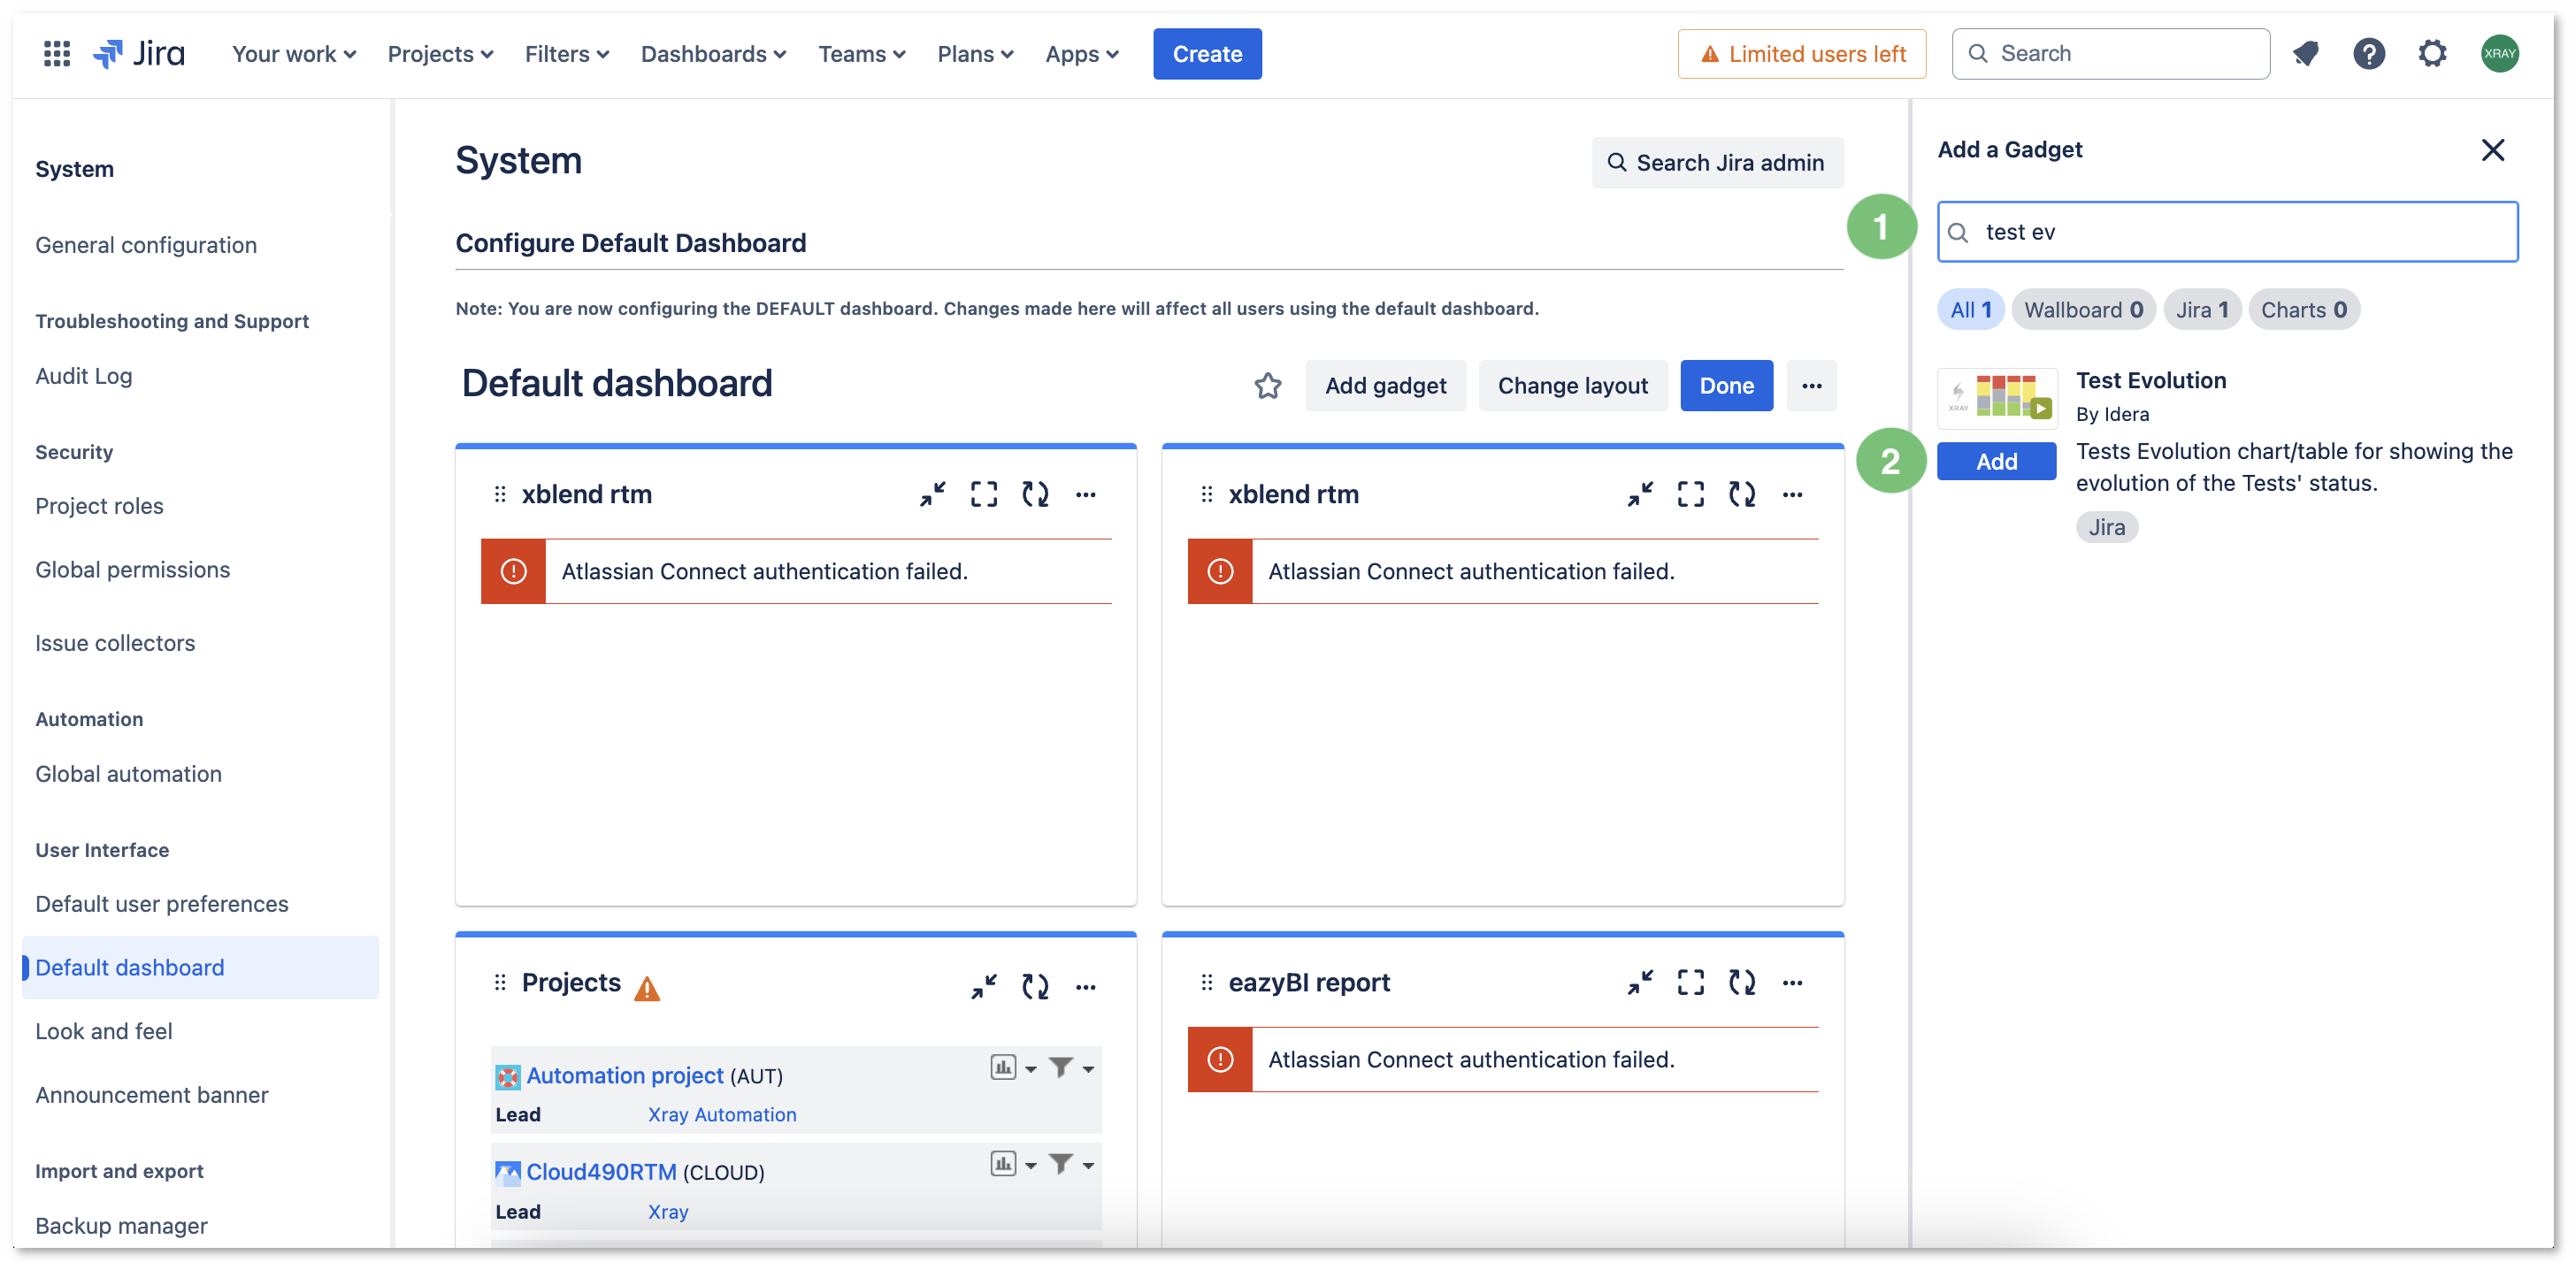The width and height of the screenshot is (2576, 1270).
Task: Expand the Projects menu in top navigation
Action: click(440, 54)
